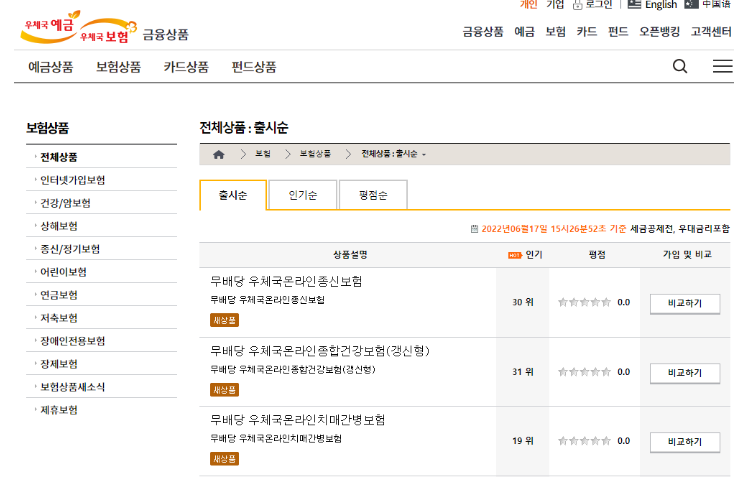Open 무배당 우체국온라인종신보험 product title
The width and height of the screenshot is (748, 501).
pos(286,282)
